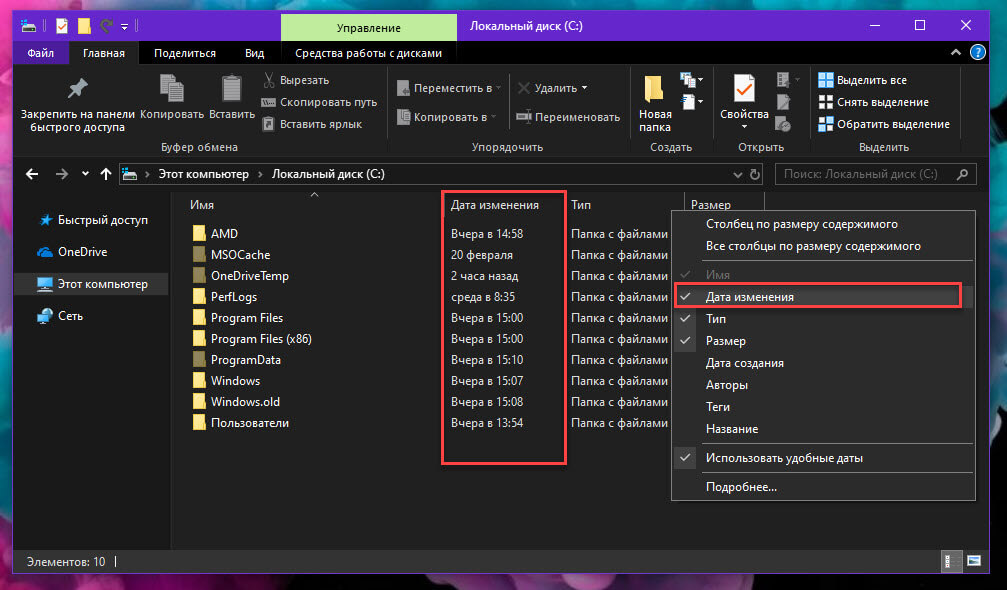Click Этот компьютер in address breadcrumb
1007x590 pixels.
click(x=204, y=174)
